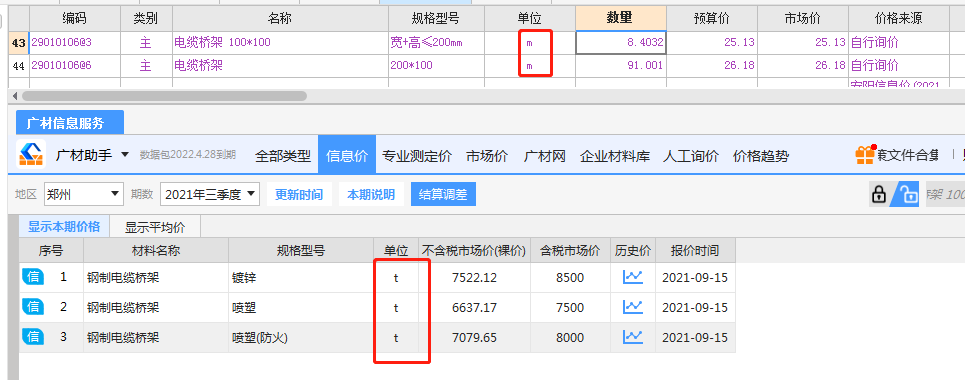The height and width of the screenshot is (380, 965).
Task: Click the 套文件合集 link
Action: coord(908,155)
